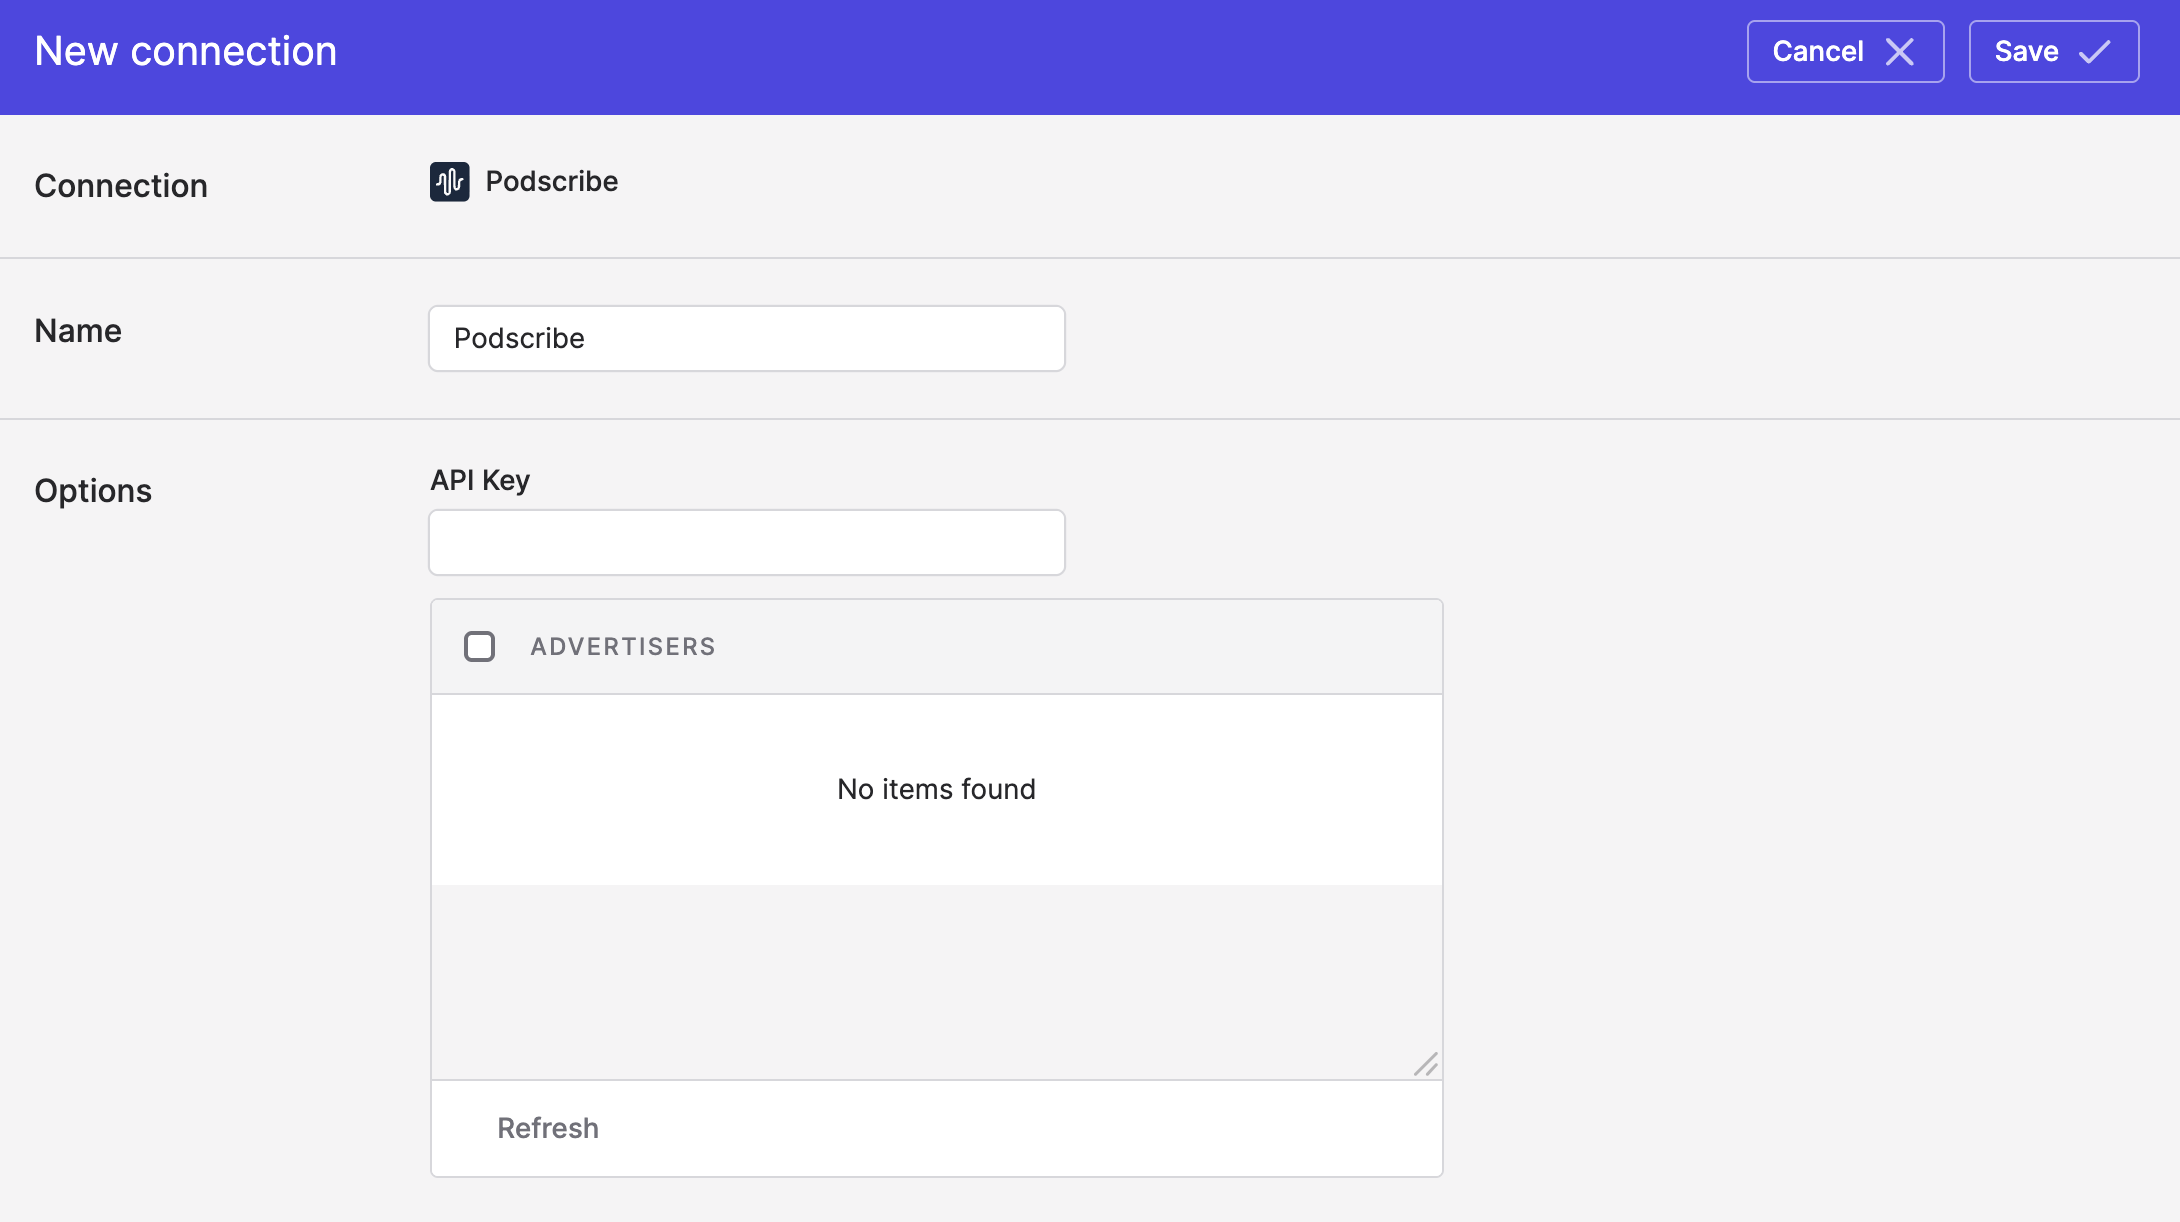Click the empty gray area below the advertisers list

pos(936,982)
